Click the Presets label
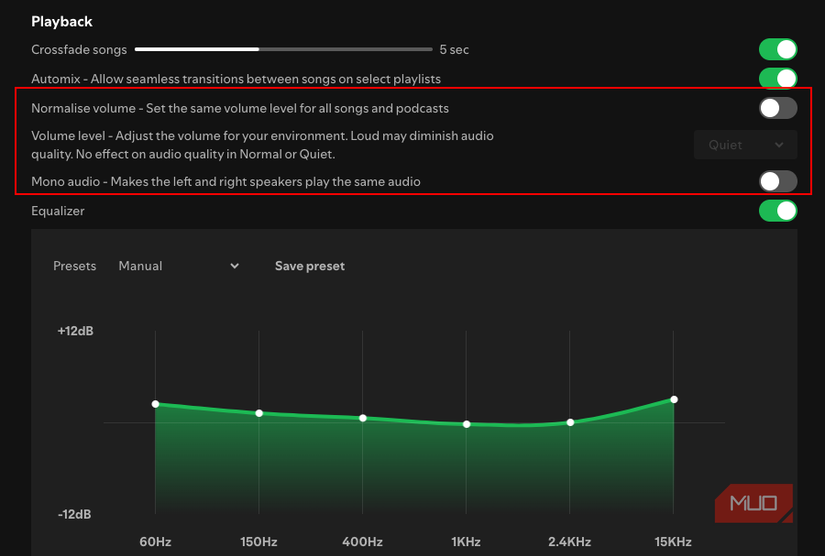 [75, 266]
